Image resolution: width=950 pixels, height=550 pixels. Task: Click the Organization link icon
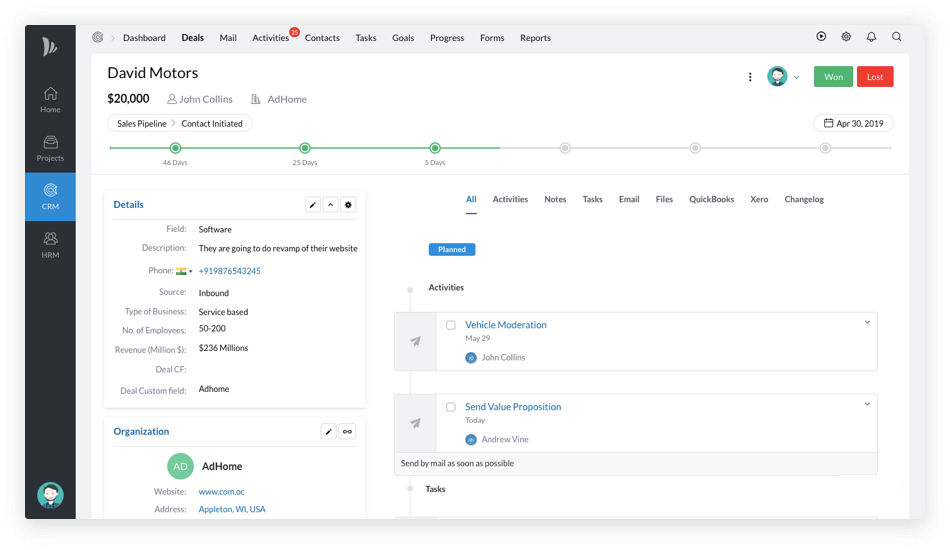click(x=347, y=431)
